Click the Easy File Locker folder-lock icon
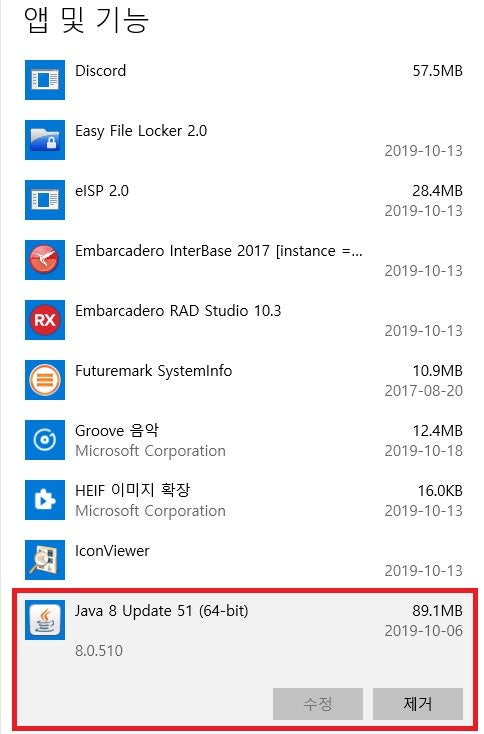Screen dimensions: 484x734 coord(45,139)
